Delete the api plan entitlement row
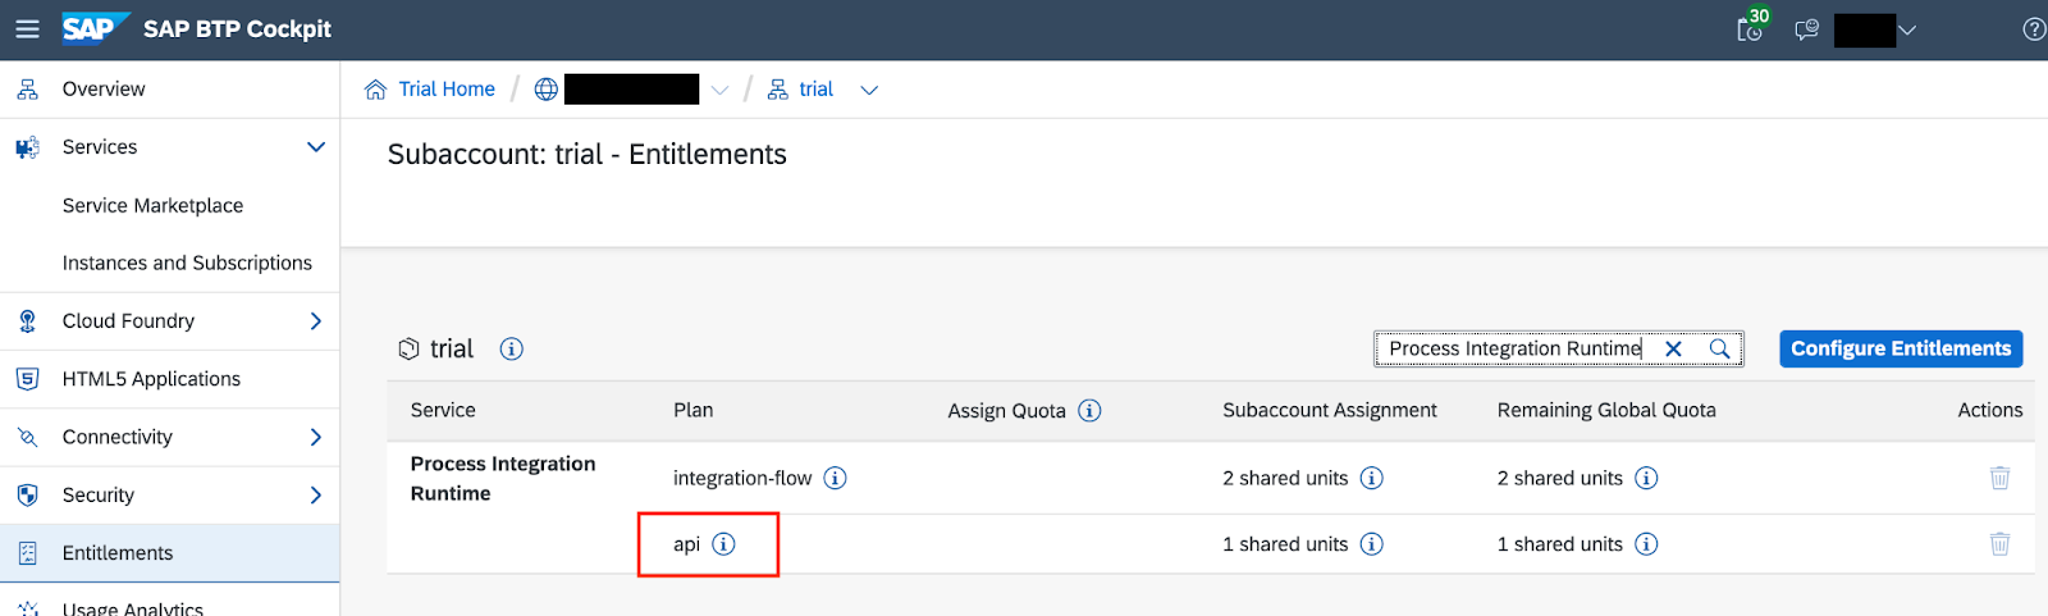The height and width of the screenshot is (616, 2048). (x=1999, y=544)
